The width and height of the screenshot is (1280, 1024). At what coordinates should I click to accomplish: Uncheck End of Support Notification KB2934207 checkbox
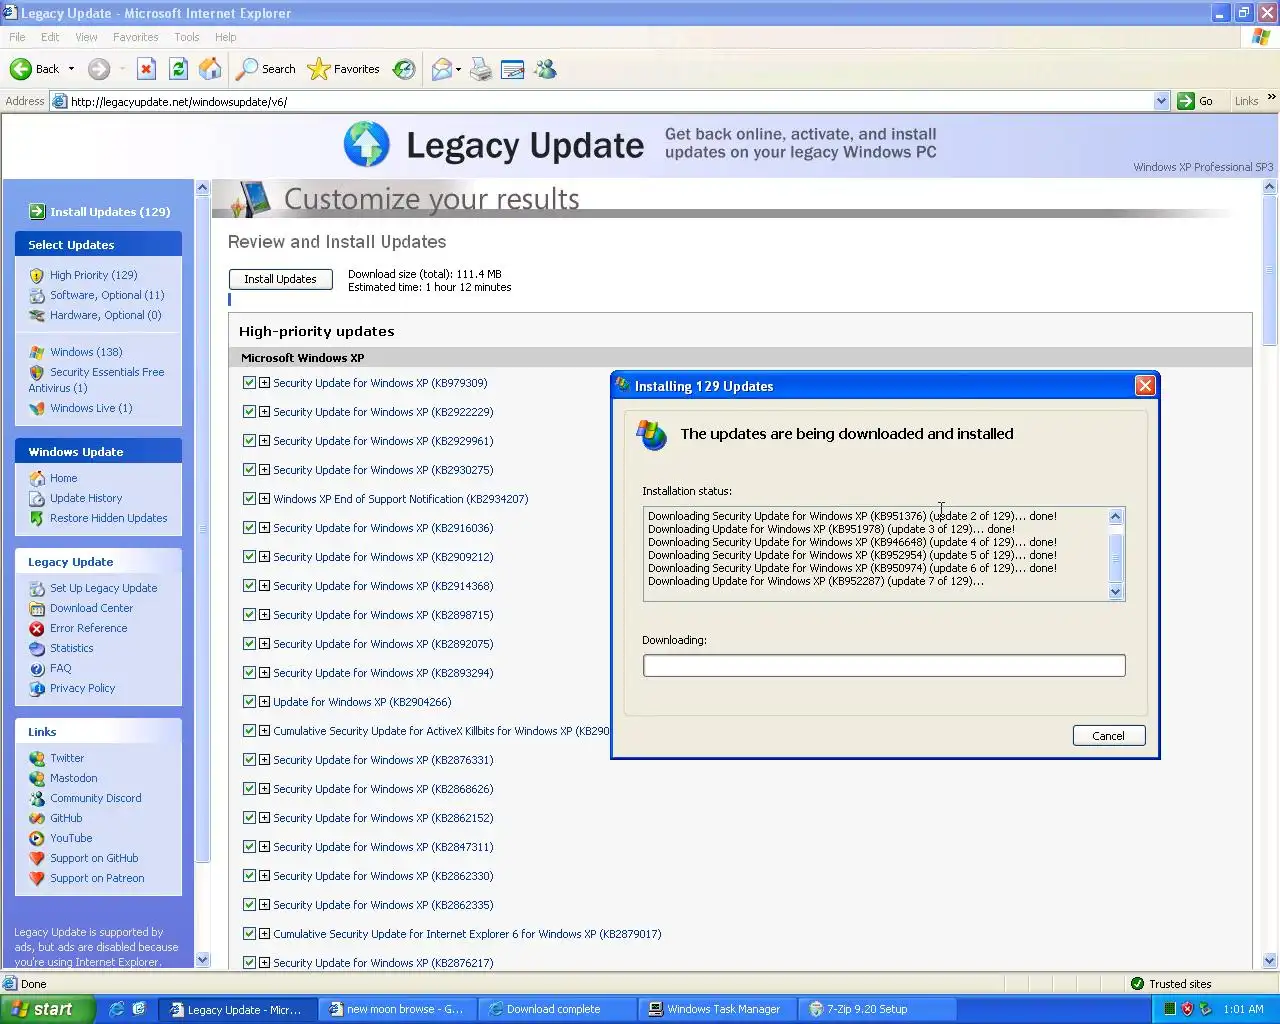249,498
